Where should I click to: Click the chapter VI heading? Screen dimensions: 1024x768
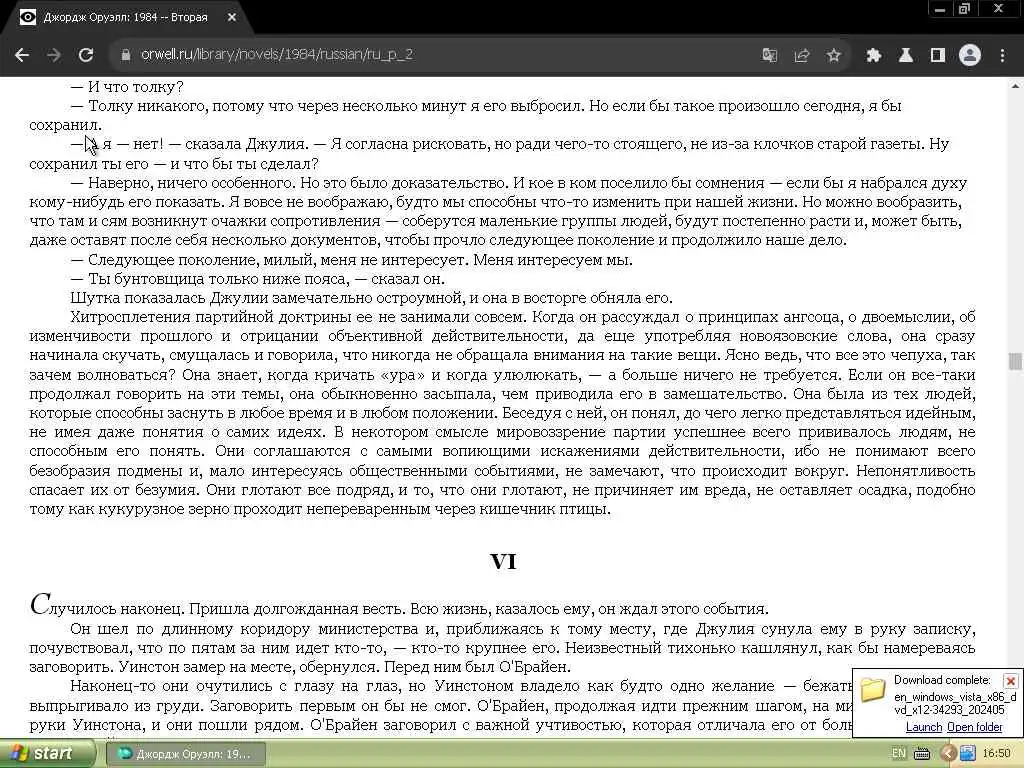click(x=503, y=562)
